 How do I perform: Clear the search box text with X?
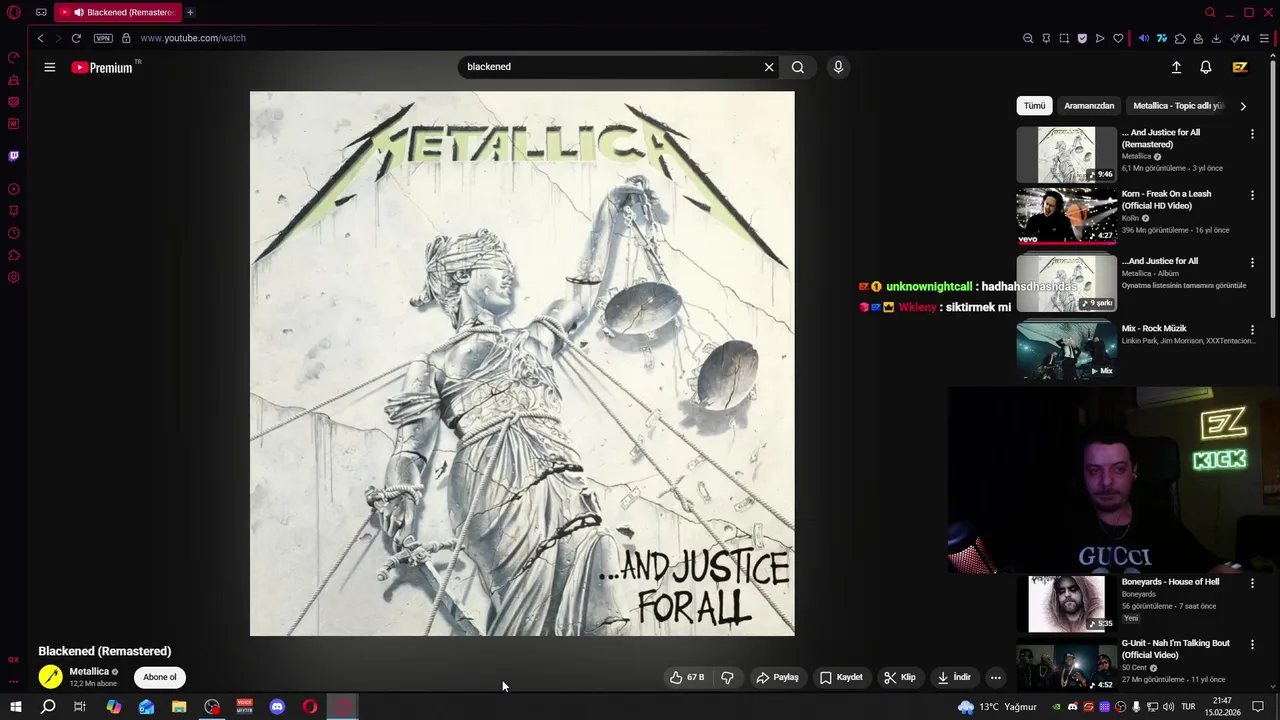click(x=769, y=67)
